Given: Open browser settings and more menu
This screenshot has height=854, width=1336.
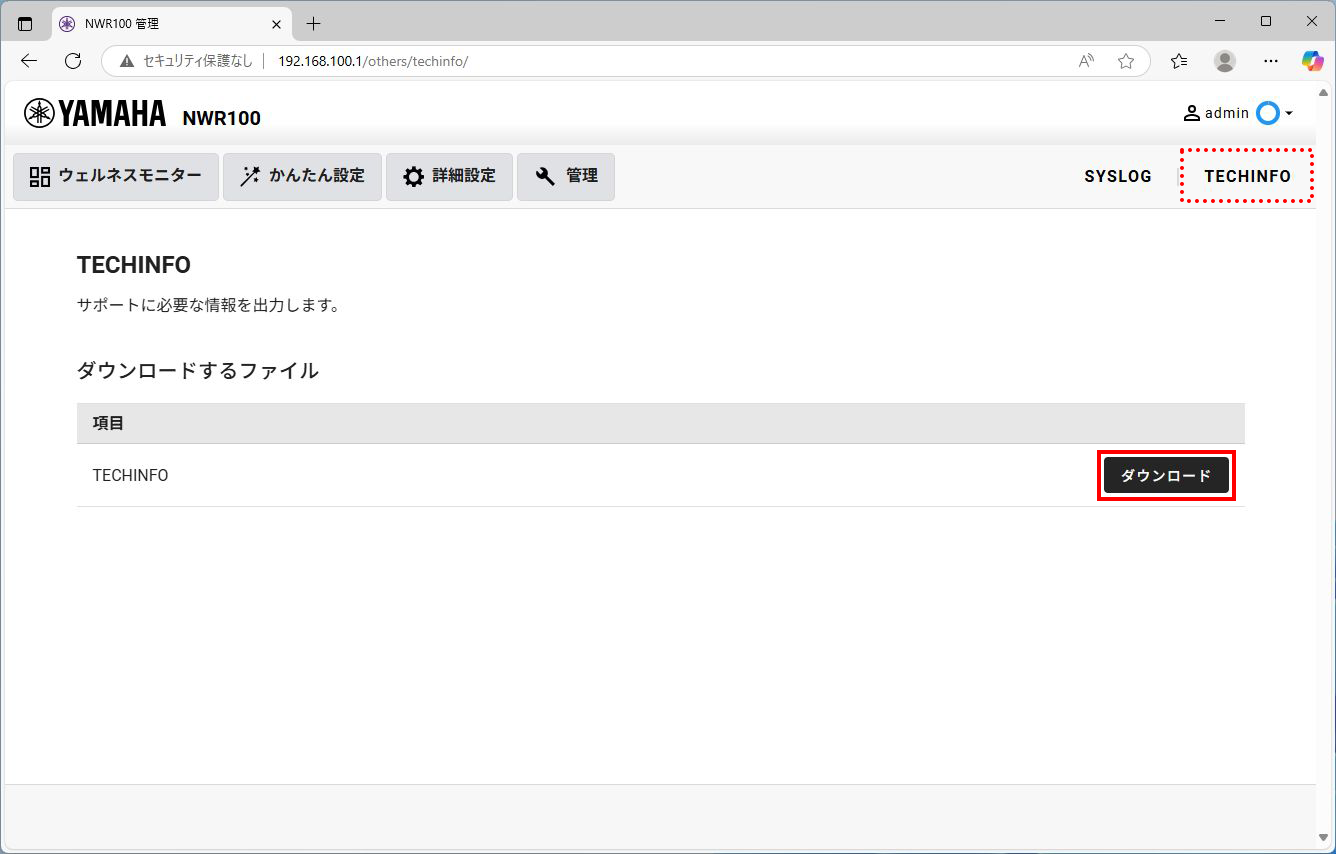Looking at the screenshot, I should pos(1271,61).
